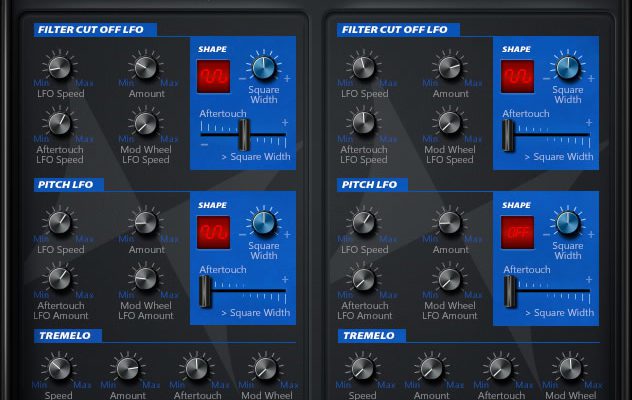Screen dimensions: 632x400
Task: Click left Filter Aftertouch LFO Speed knob
Action: coord(60,124)
